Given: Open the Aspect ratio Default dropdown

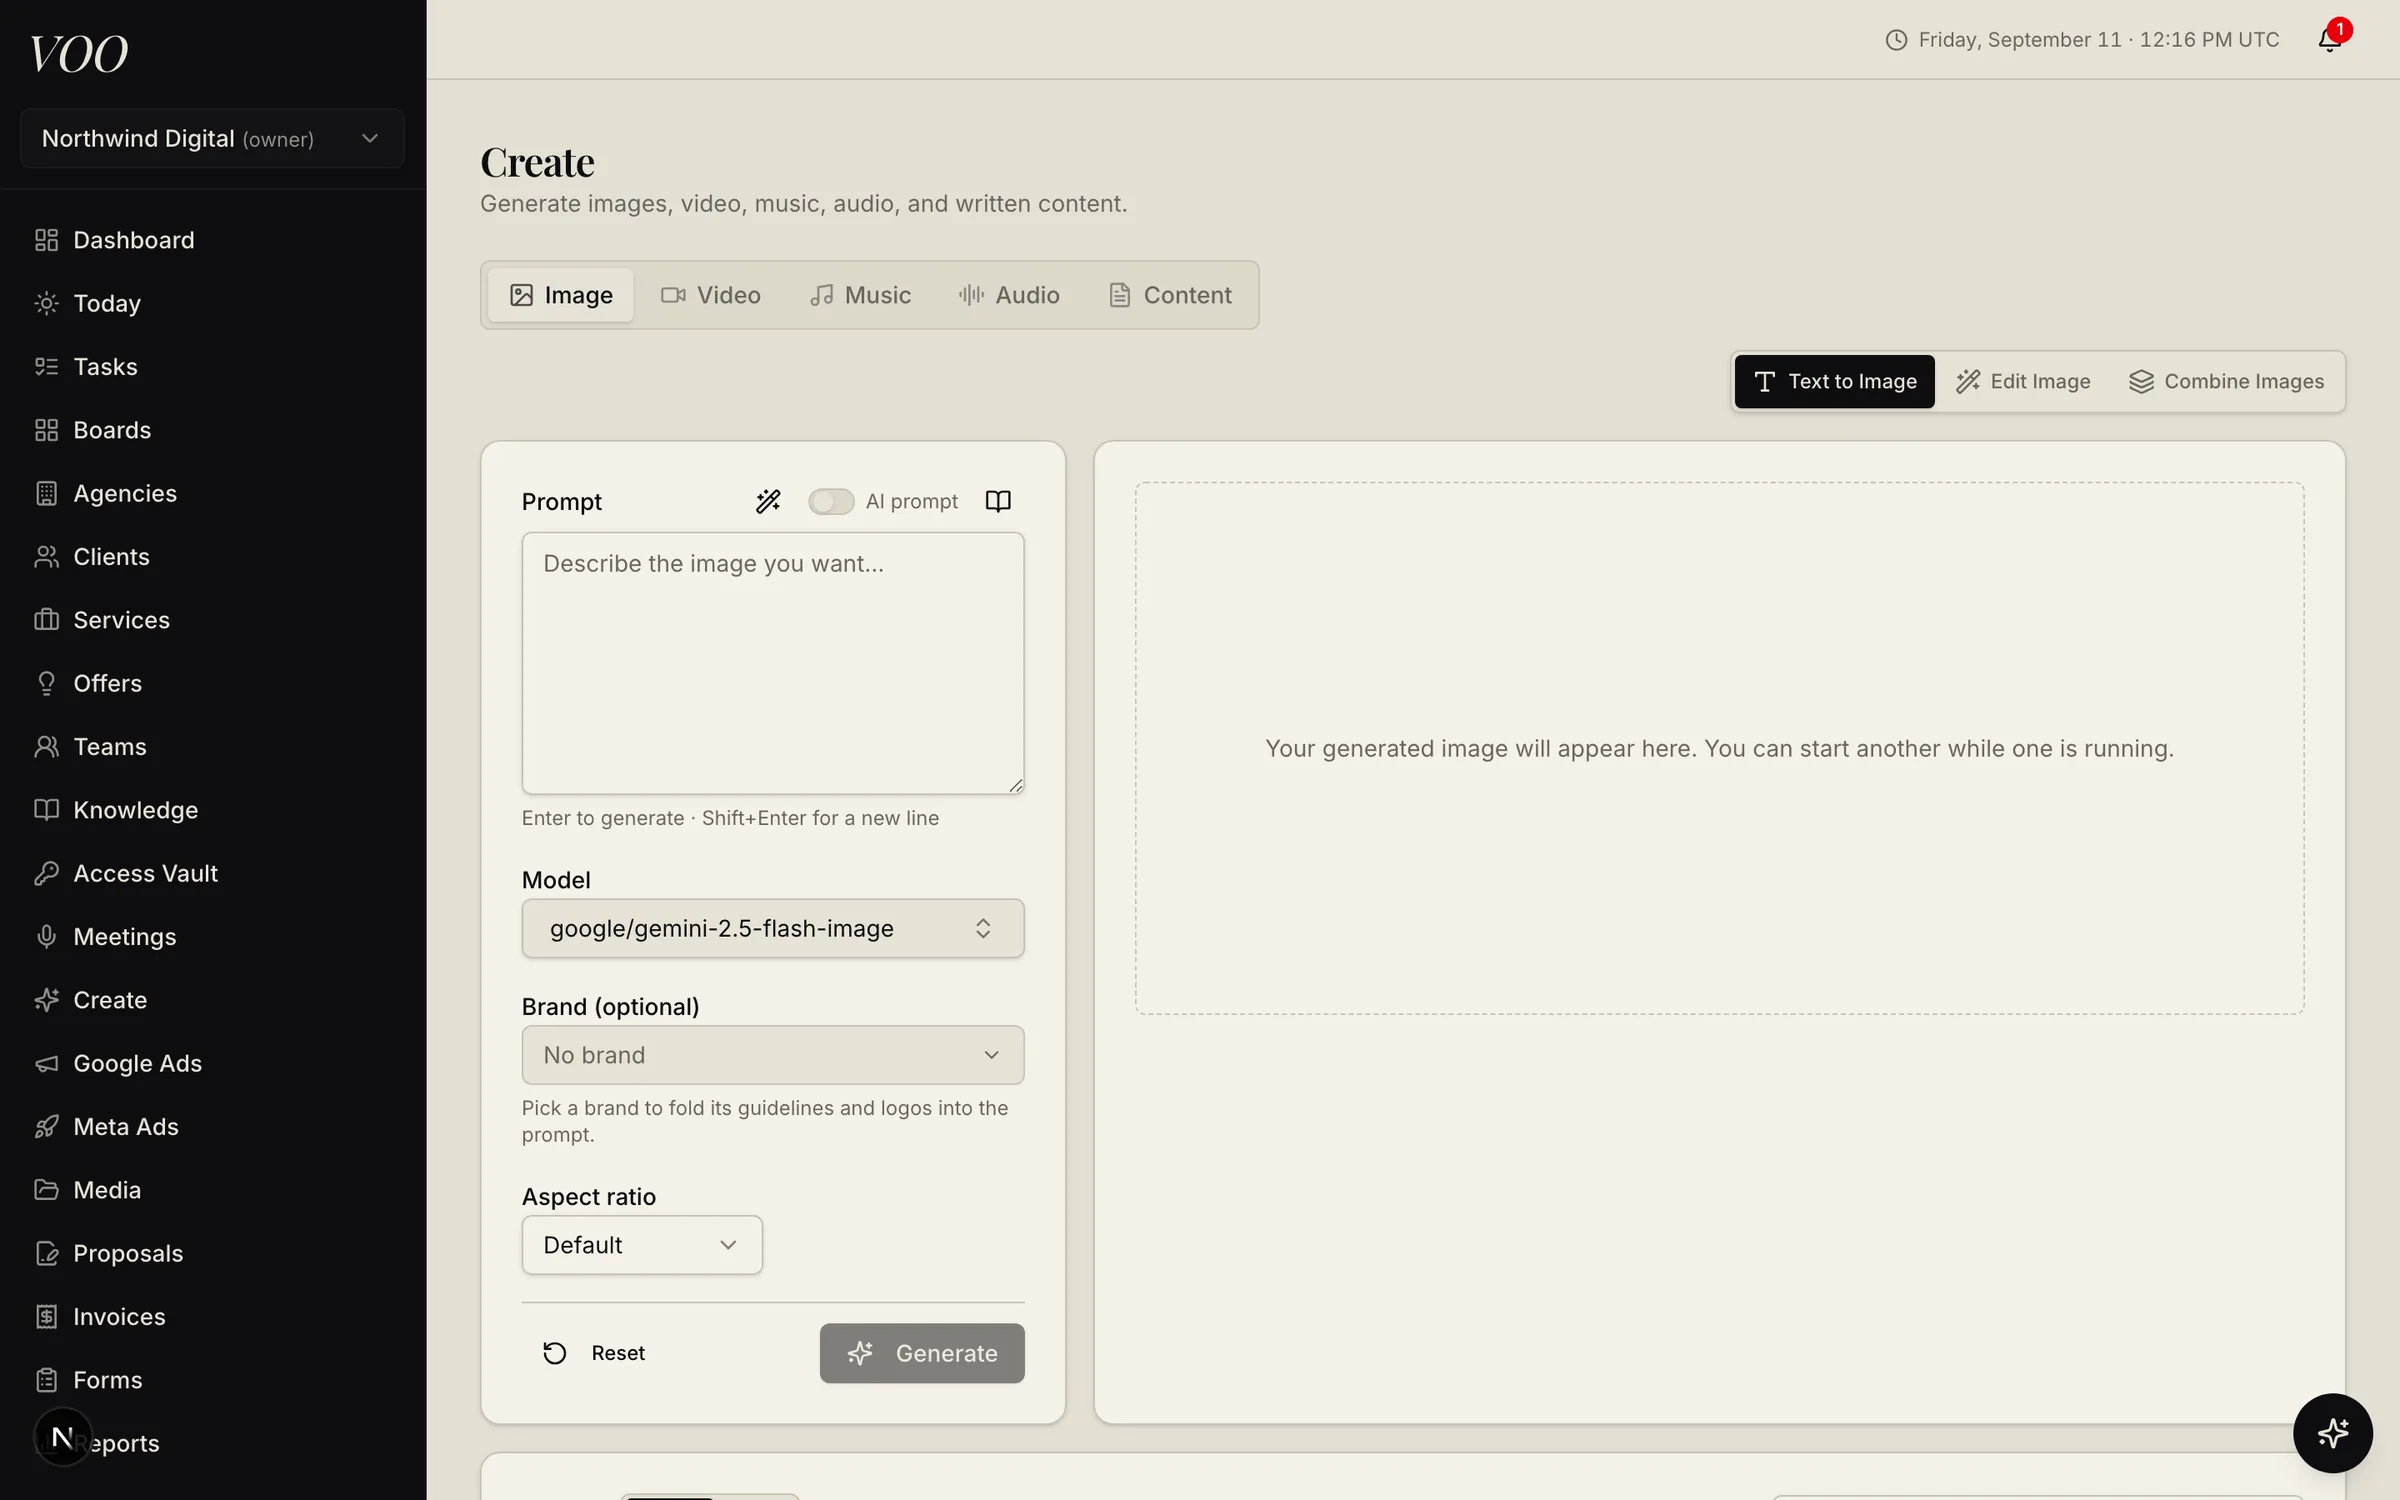Looking at the screenshot, I should [642, 1245].
